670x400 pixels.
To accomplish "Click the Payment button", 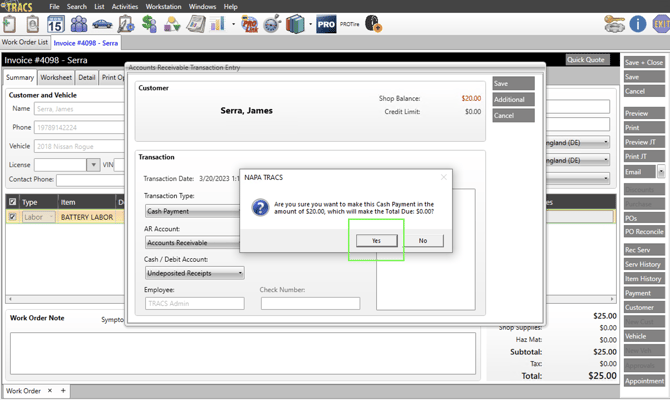I will click(644, 293).
